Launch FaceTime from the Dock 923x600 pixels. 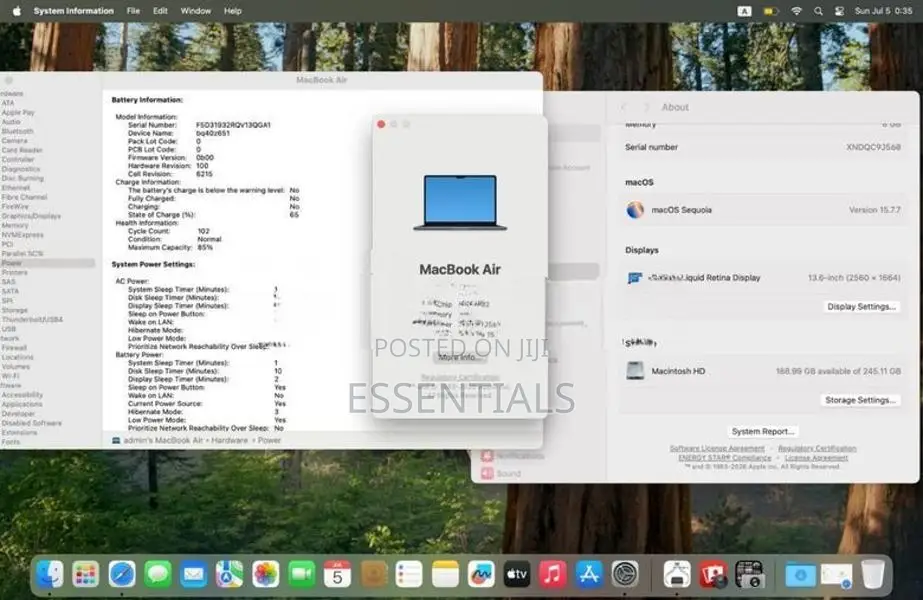(301, 574)
